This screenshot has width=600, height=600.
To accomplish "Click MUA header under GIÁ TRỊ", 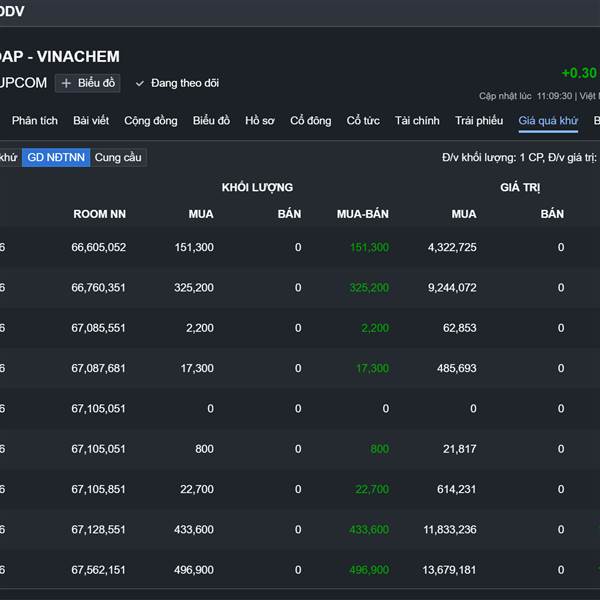I will point(464,214).
